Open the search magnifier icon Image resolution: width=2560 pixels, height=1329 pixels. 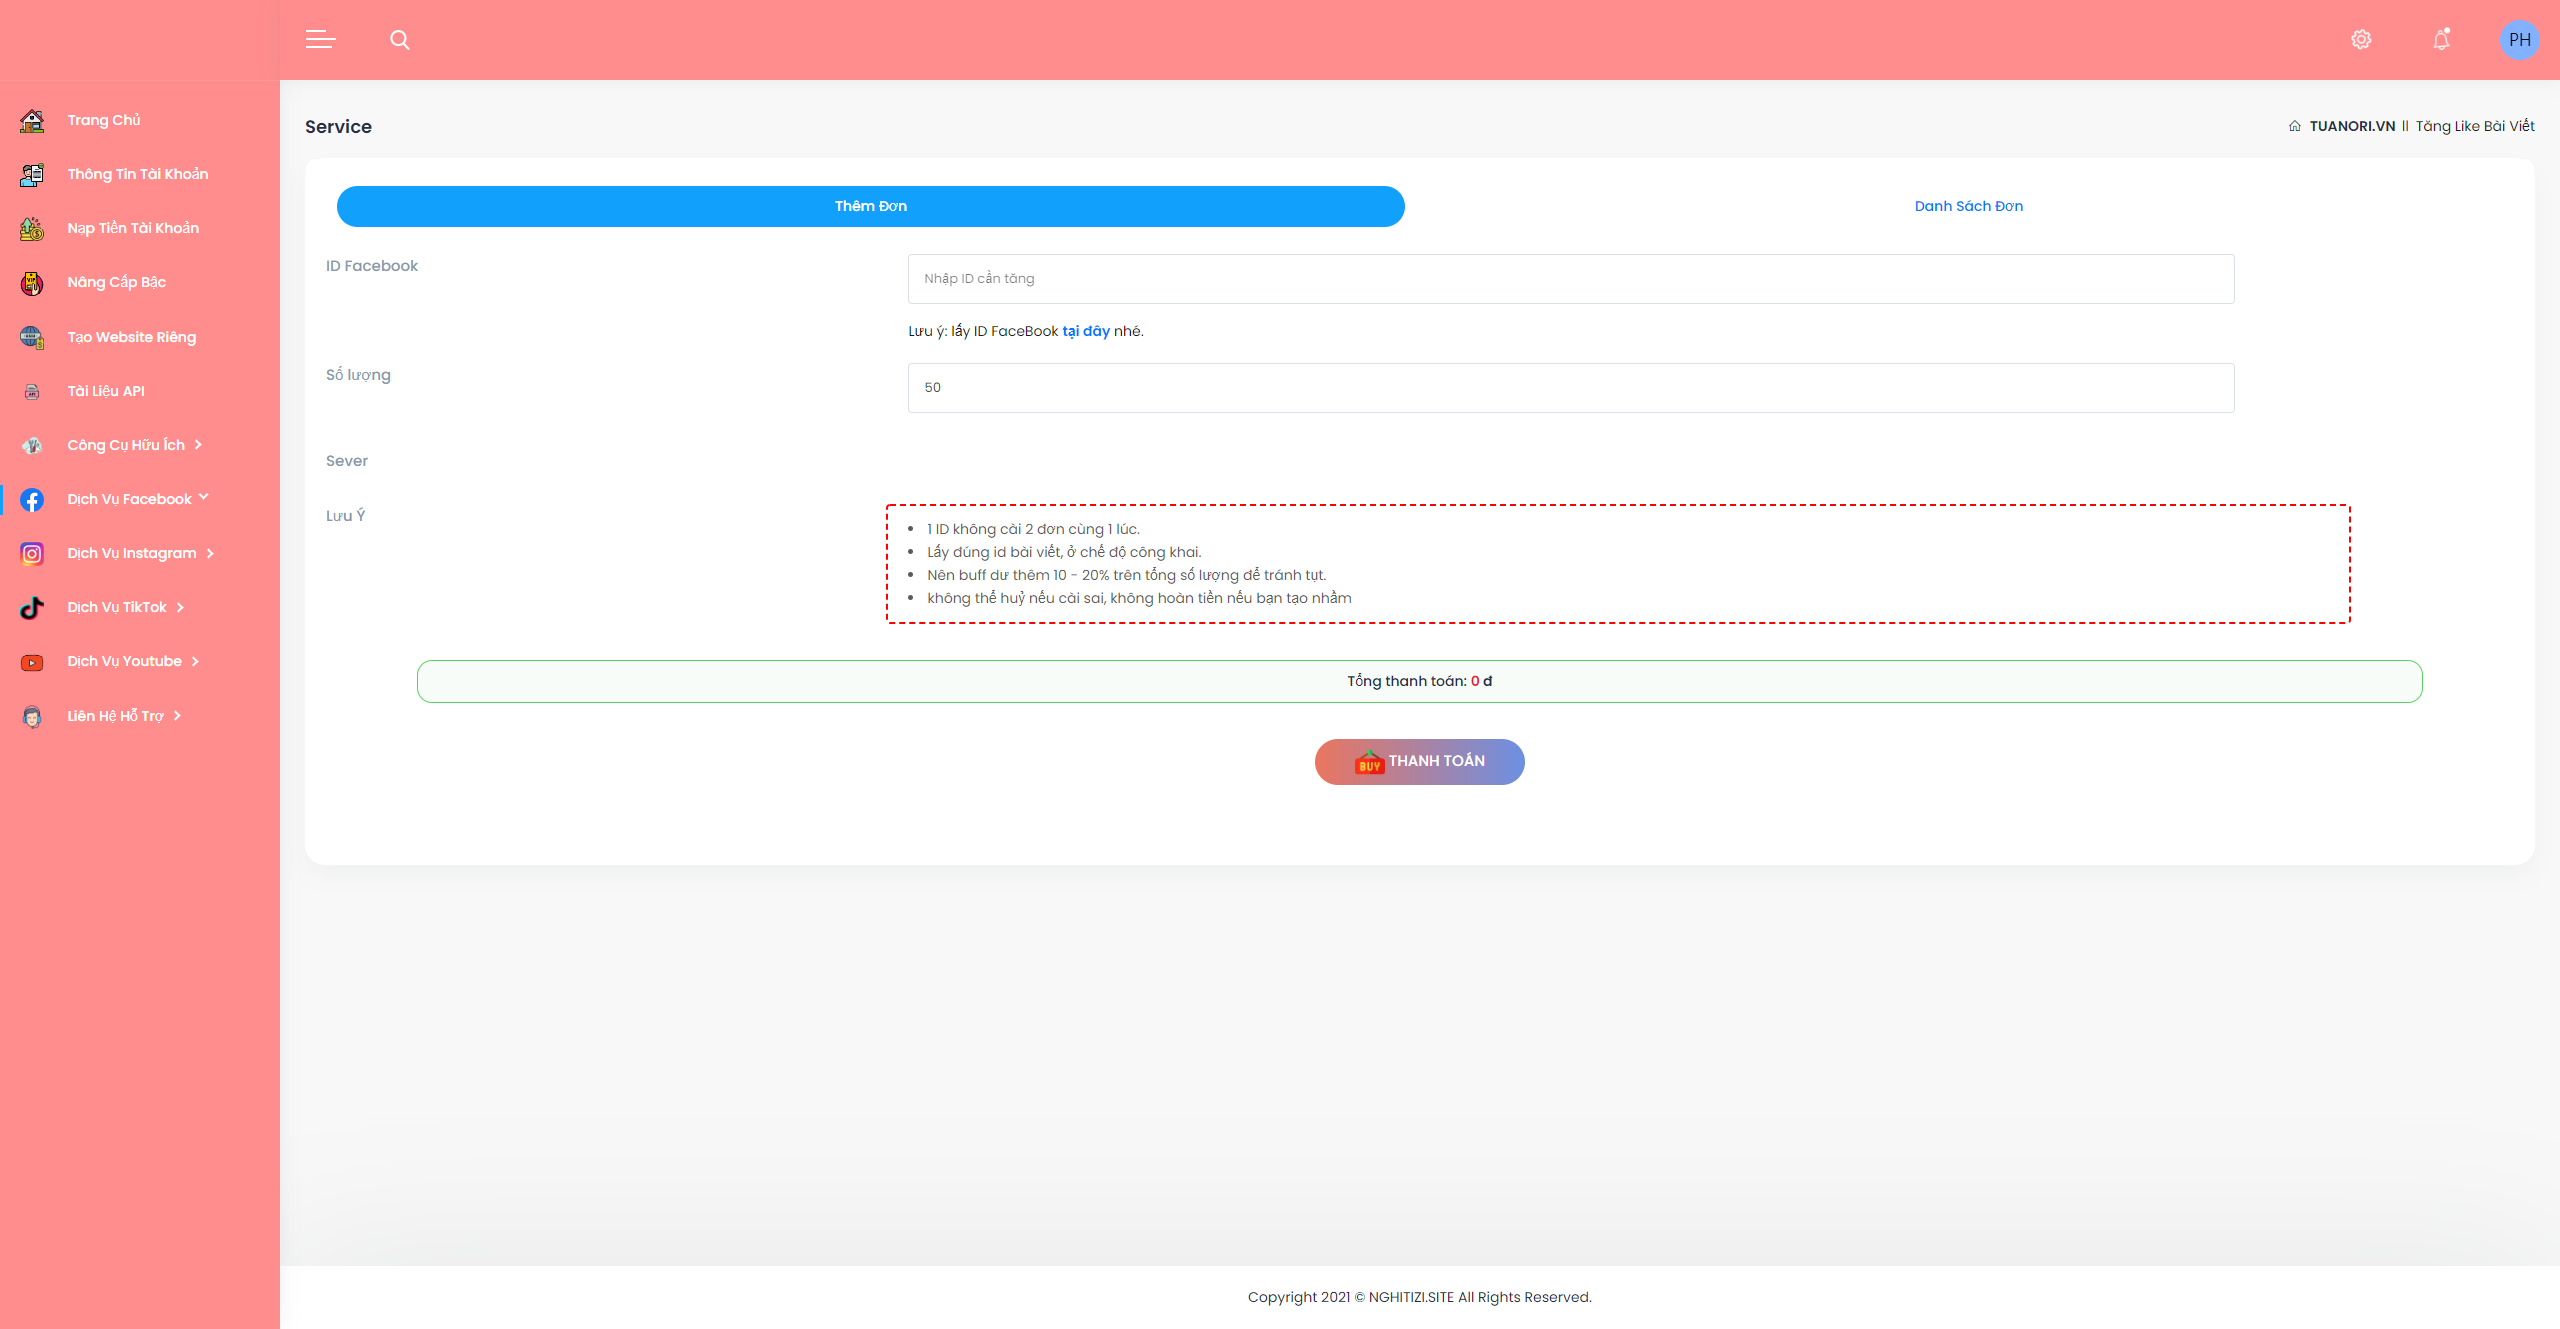(x=400, y=40)
